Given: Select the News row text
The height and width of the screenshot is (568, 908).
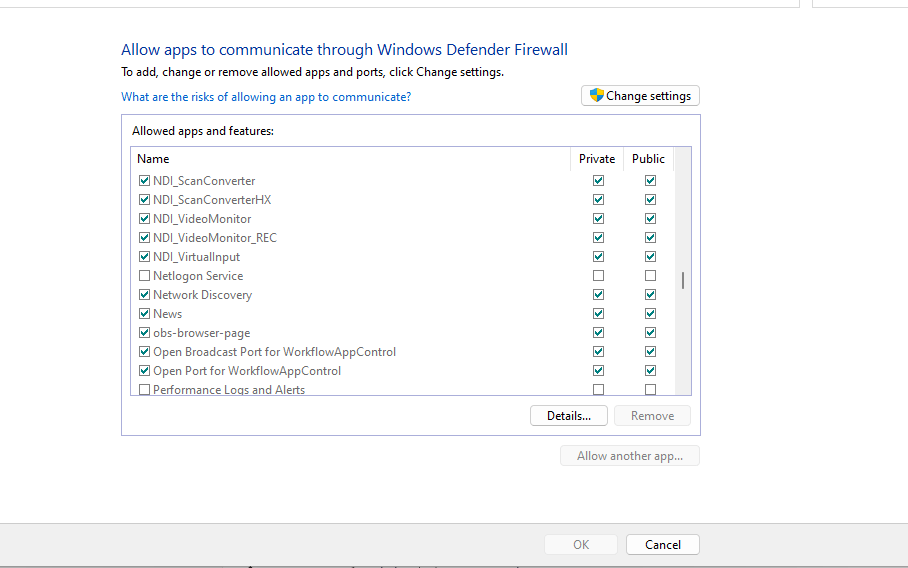Looking at the screenshot, I should click(x=167, y=314).
